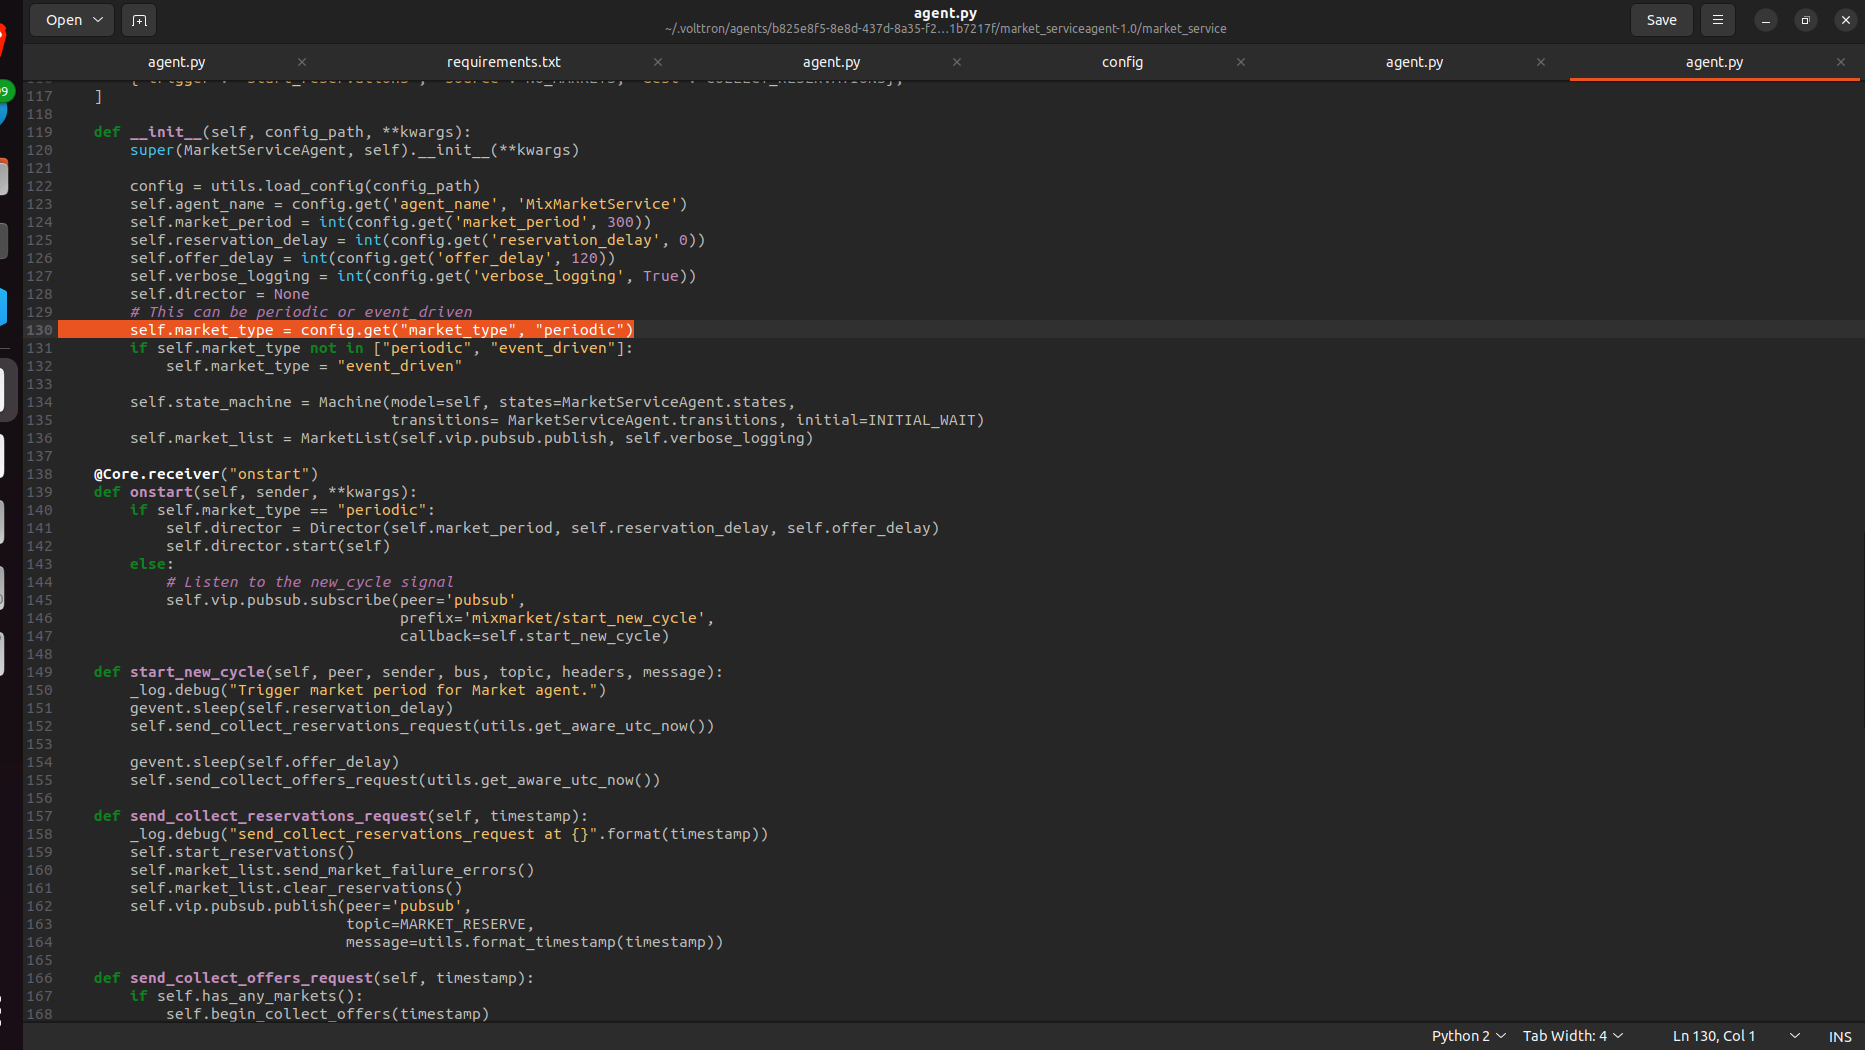Switch to the config tab
Viewport: 1865px width, 1050px height.
(x=1122, y=61)
